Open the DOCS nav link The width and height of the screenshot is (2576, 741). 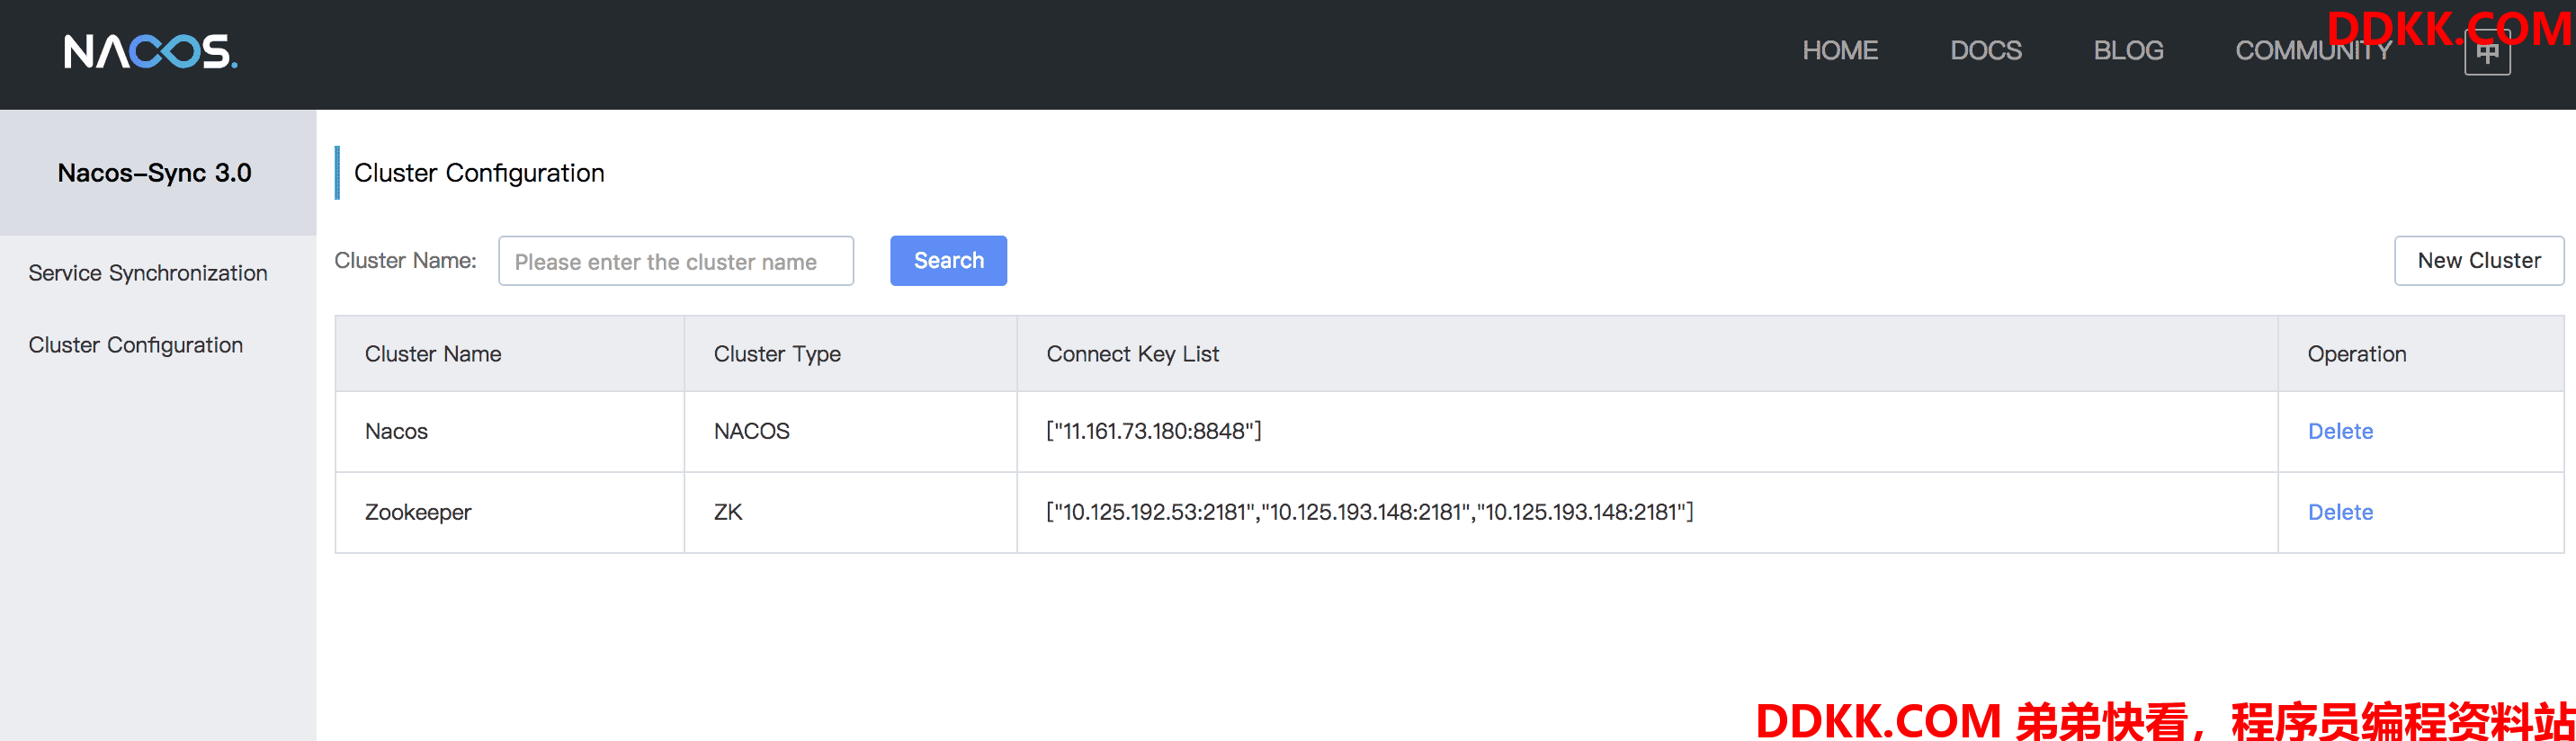click(1985, 51)
